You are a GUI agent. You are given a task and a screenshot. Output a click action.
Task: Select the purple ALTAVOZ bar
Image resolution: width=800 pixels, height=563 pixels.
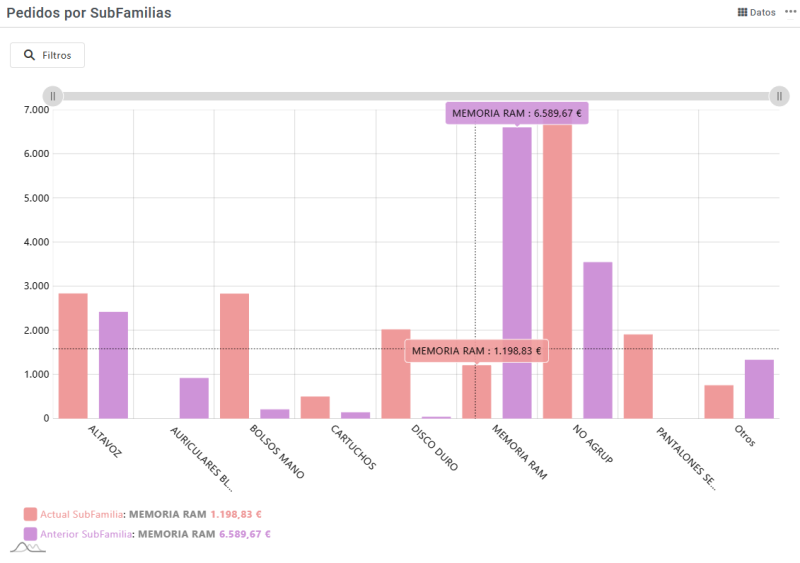pyautogui.click(x=113, y=365)
